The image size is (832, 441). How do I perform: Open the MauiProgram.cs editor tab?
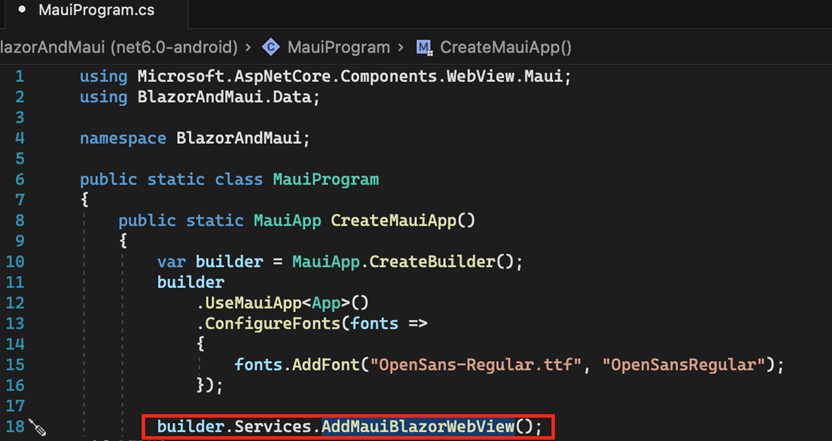[x=95, y=11]
